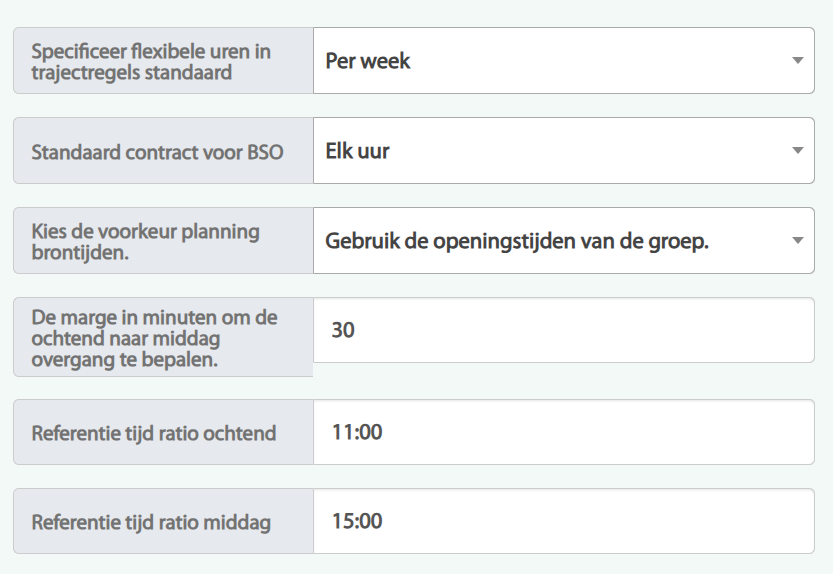The image size is (833, 574).
Task: Click the 'Standaard contract voor BSO' label
Action: (157, 153)
